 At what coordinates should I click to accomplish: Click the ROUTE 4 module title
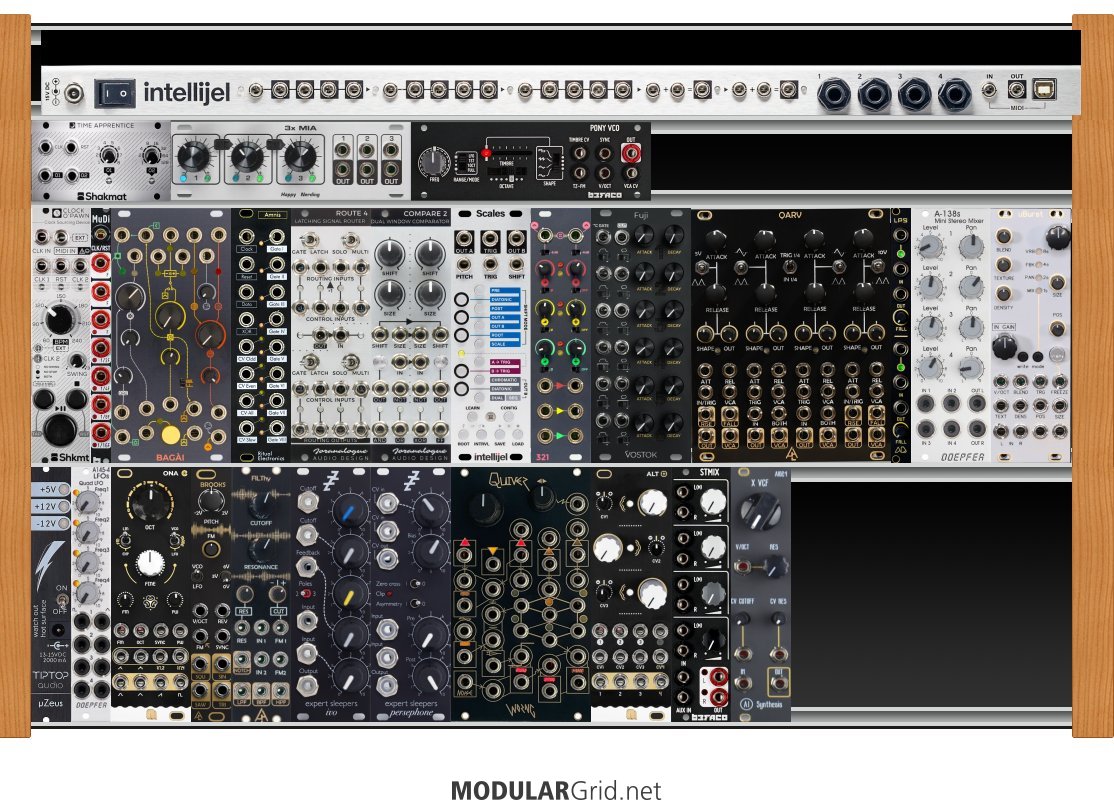[351, 213]
